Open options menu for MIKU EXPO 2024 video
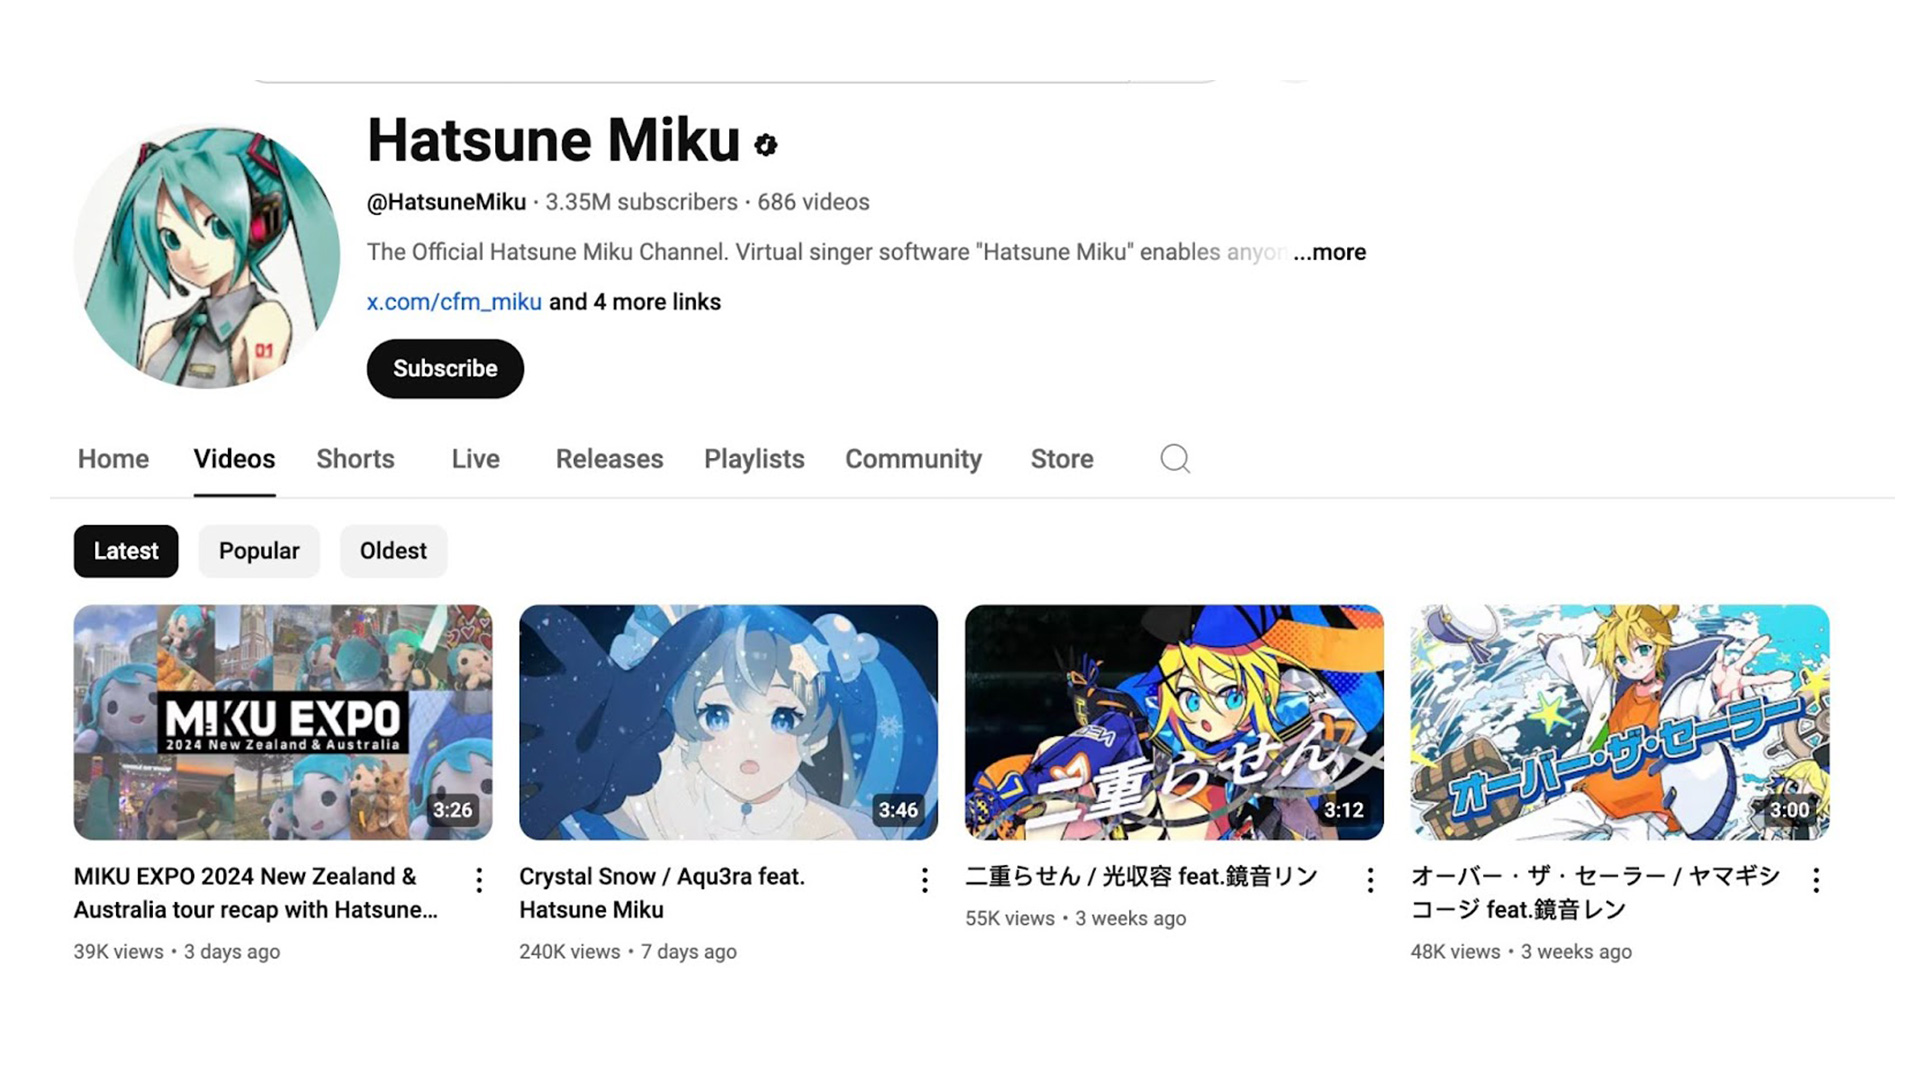The height and width of the screenshot is (1080, 1920). pyautogui.click(x=479, y=880)
